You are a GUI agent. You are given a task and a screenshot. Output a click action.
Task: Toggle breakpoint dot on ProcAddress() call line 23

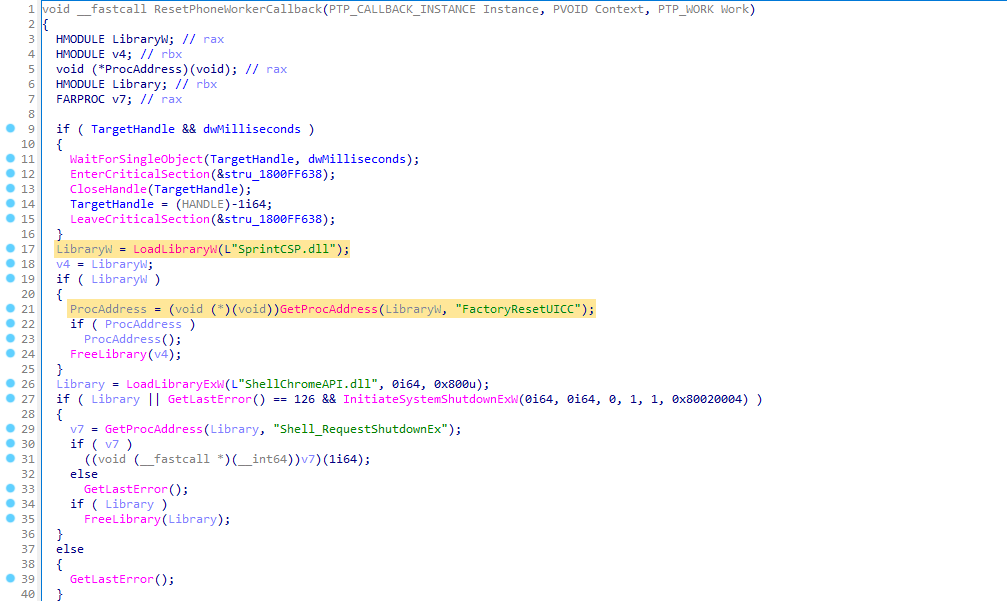tap(10, 338)
